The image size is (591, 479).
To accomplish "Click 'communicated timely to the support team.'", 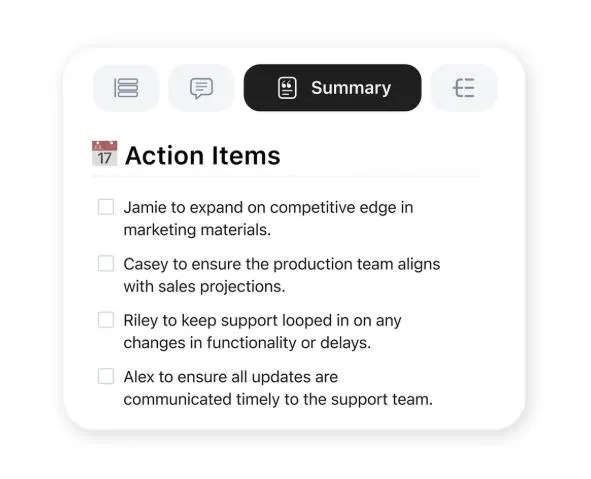I will (278, 399).
